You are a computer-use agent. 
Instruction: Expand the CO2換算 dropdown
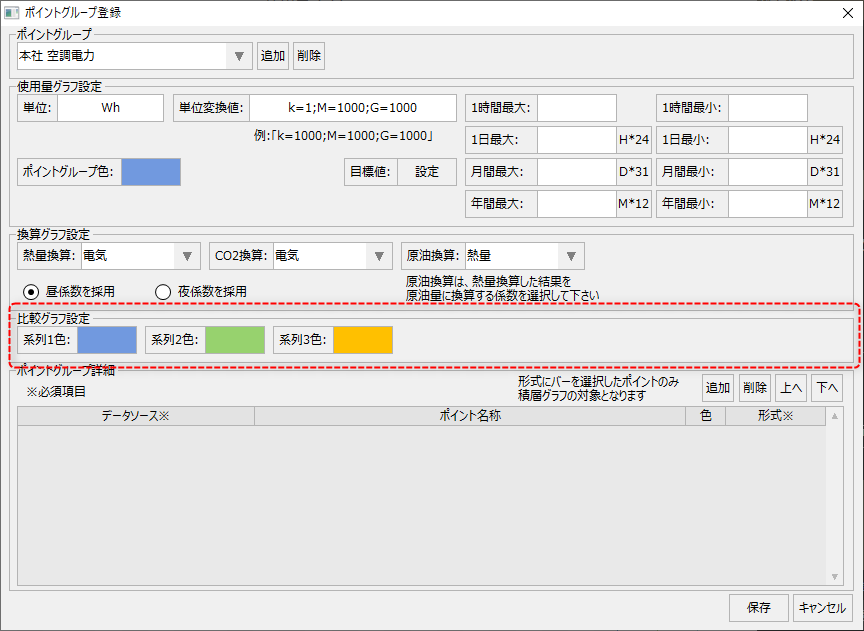click(379, 256)
